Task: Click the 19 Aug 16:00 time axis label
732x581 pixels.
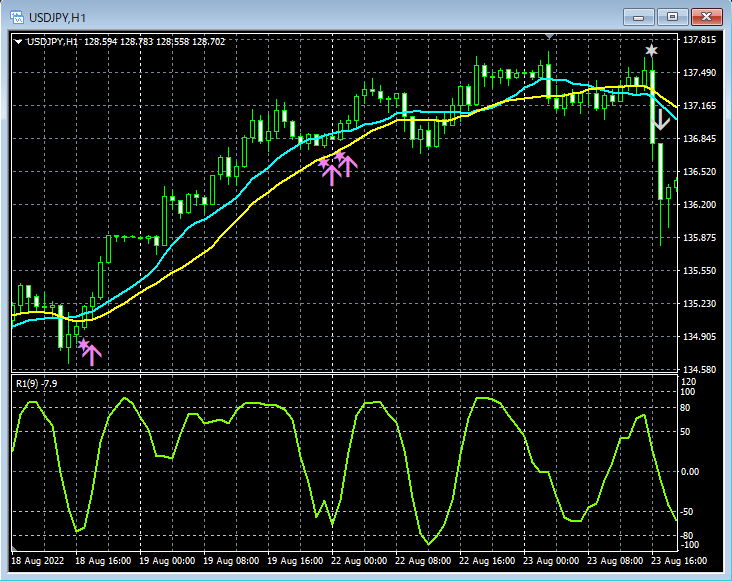Action: tap(295, 560)
